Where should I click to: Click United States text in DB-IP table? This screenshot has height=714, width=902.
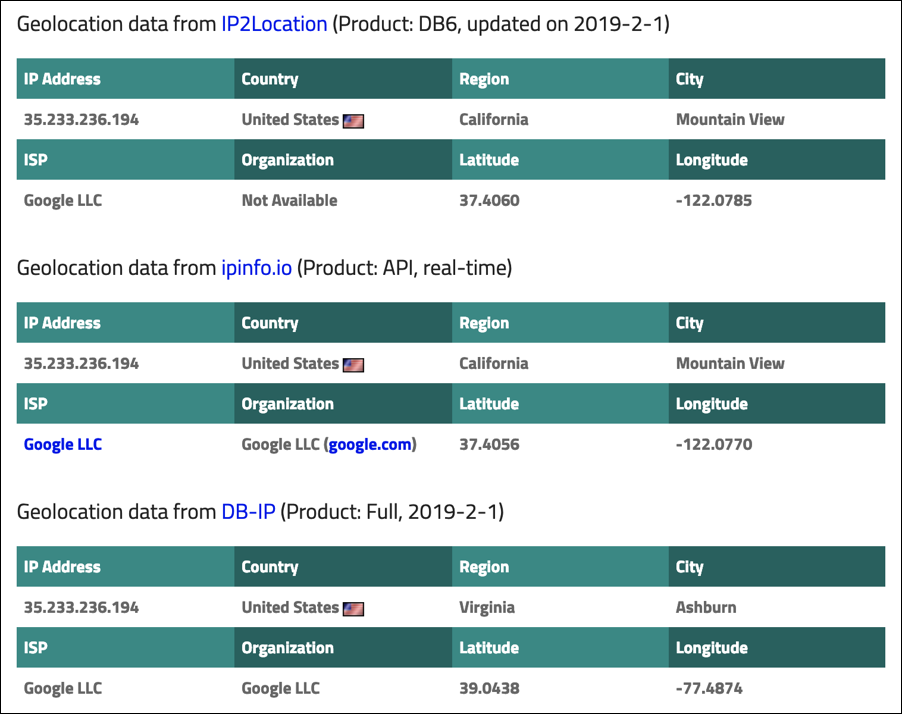[x=290, y=608]
